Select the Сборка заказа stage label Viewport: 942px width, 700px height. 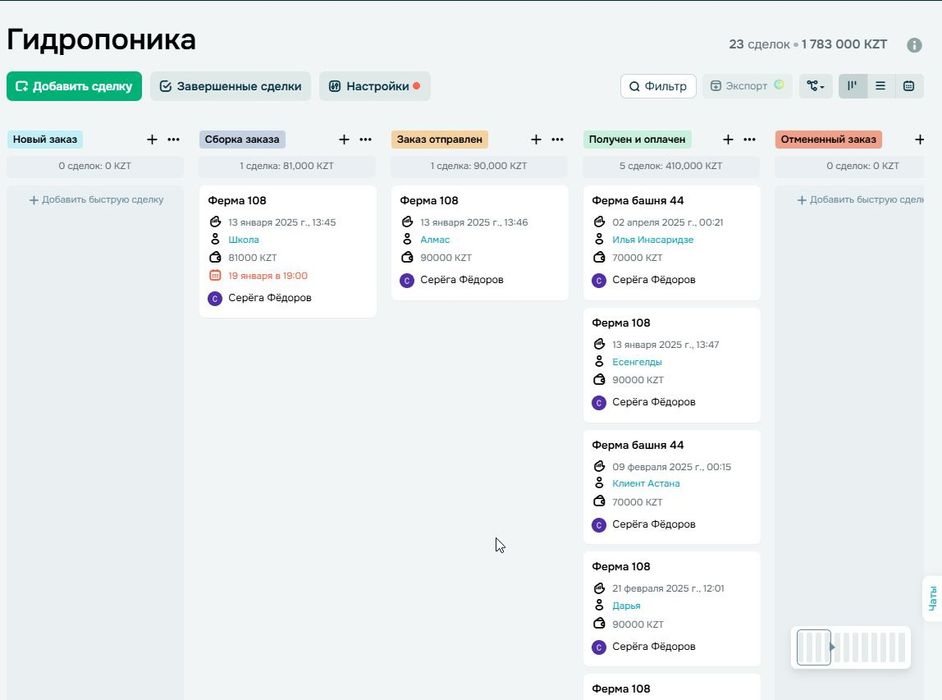pos(242,139)
